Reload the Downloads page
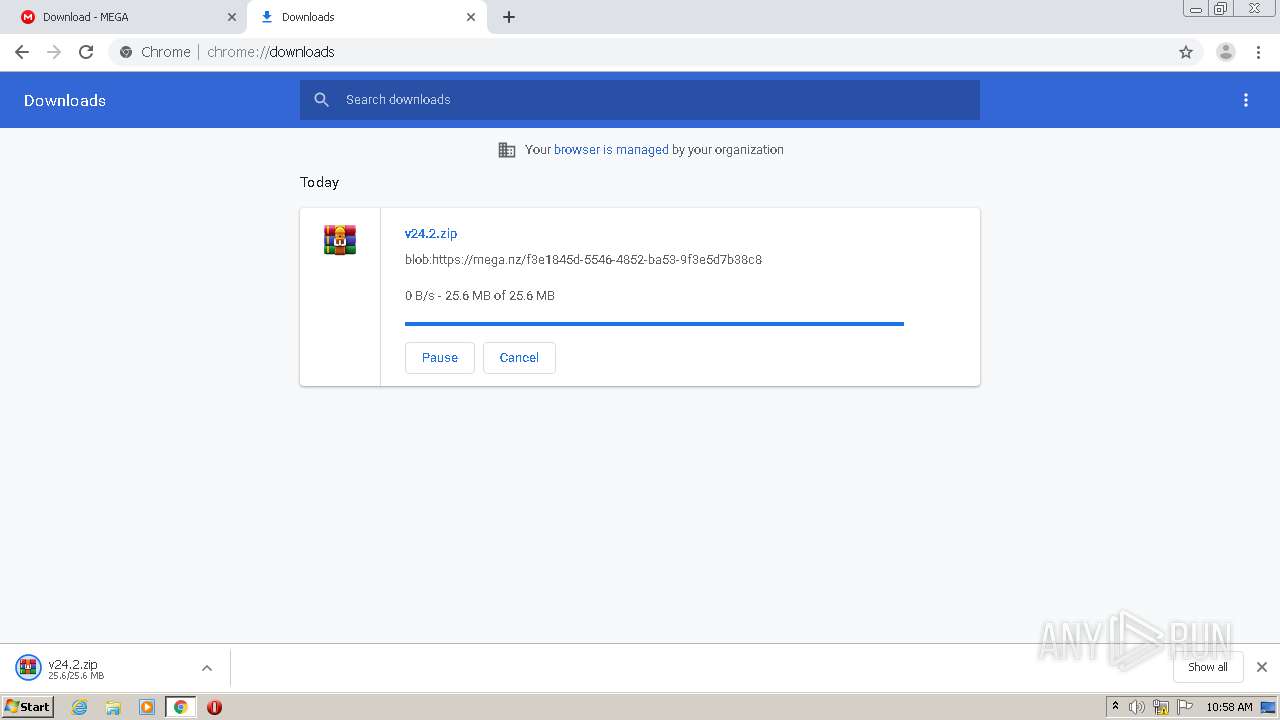The height and width of the screenshot is (720, 1280). [86, 52]
